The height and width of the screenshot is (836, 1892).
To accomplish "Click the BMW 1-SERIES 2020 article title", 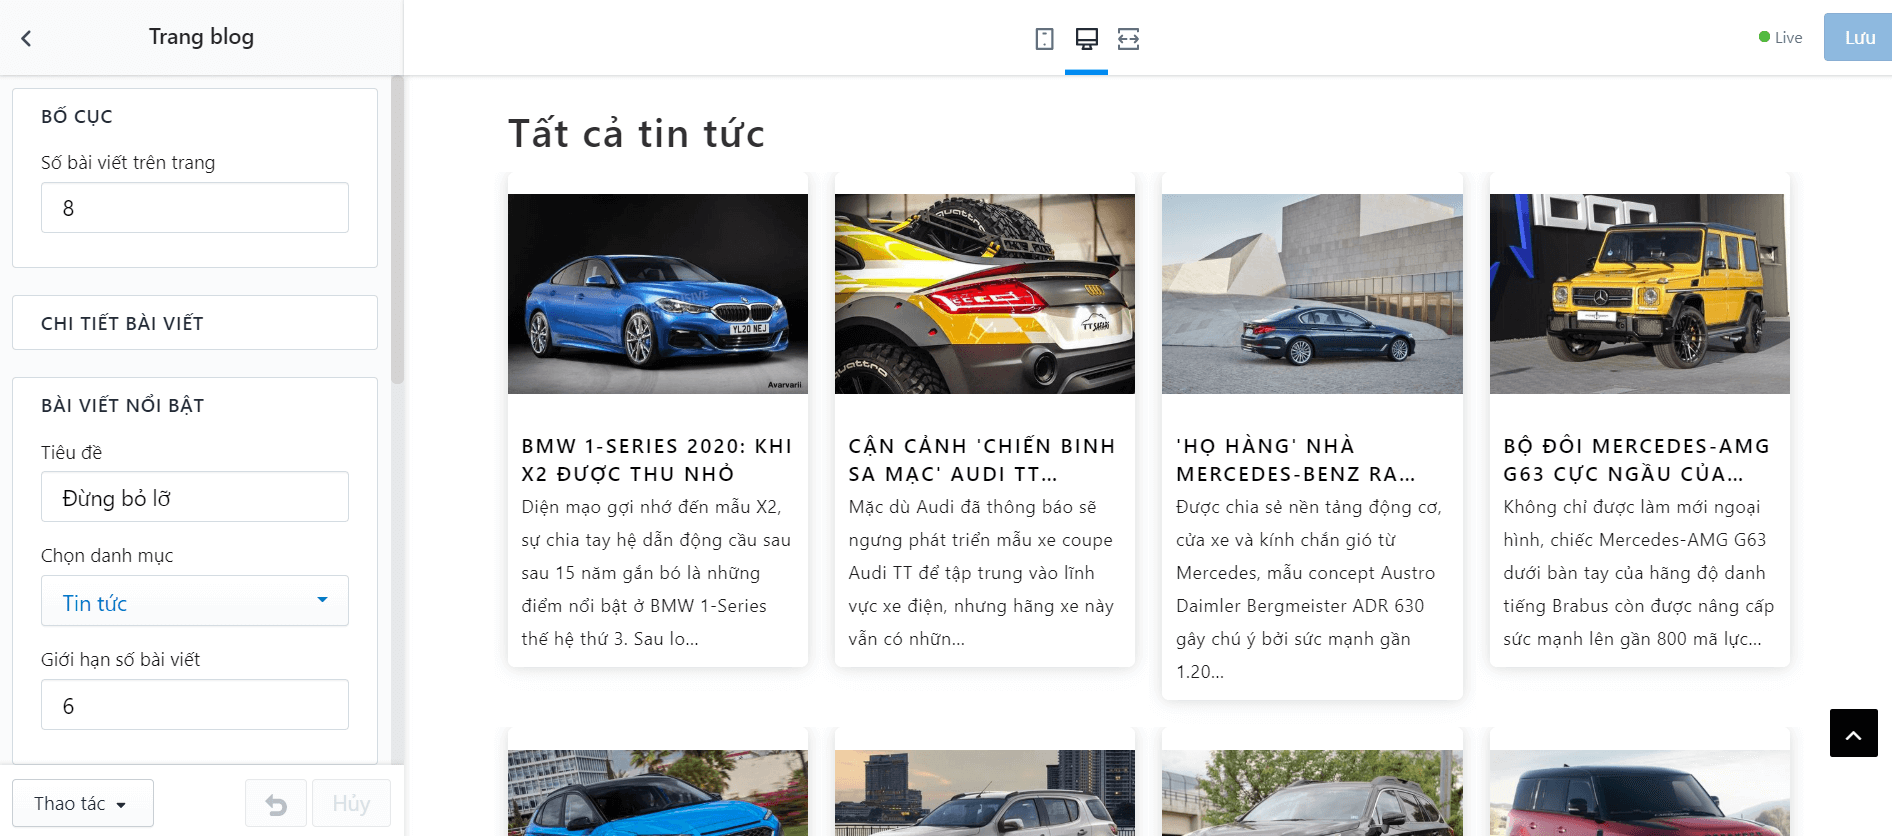I will coord(657,460).
